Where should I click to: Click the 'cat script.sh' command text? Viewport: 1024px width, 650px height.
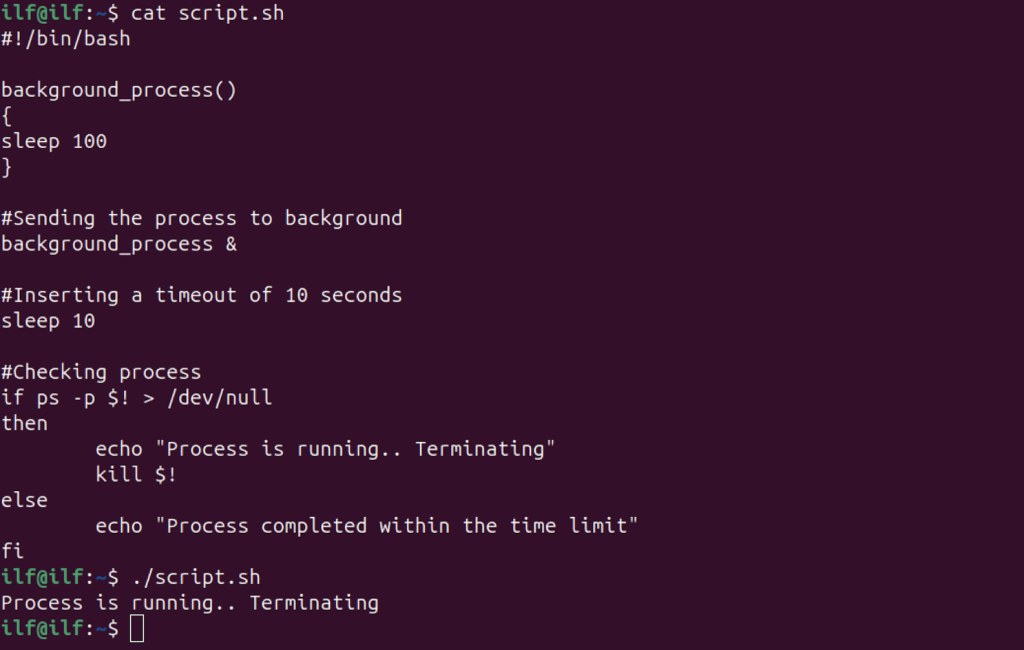coord(208,13)
